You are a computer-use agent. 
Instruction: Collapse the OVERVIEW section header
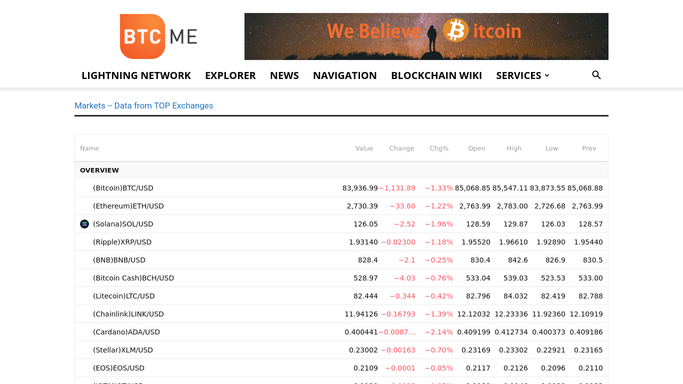coord(342,170)
